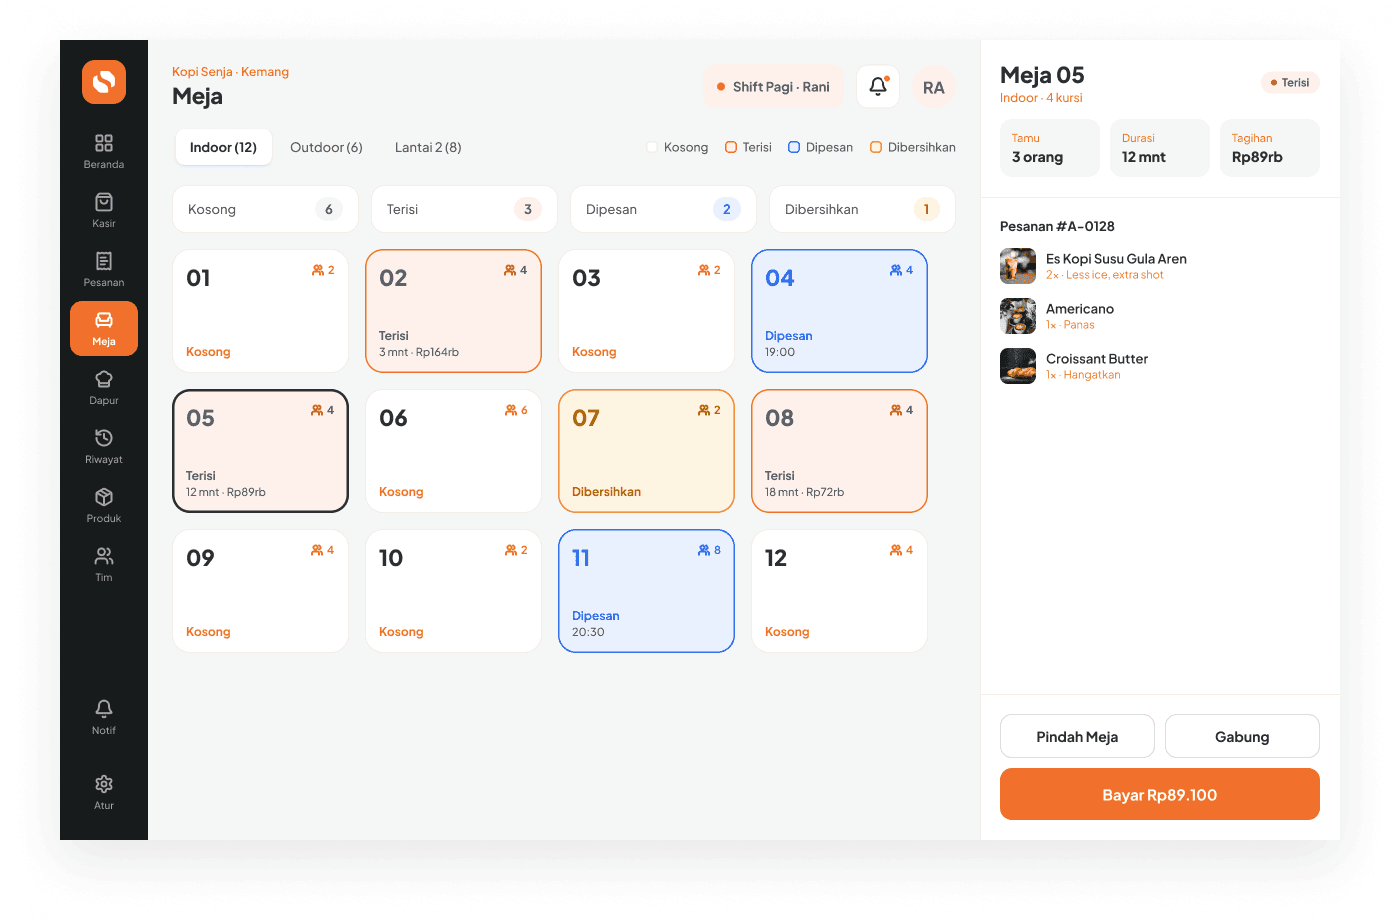Filter by the Kosong summary card
Screen dimensions: 1400x920
point(265,209)
